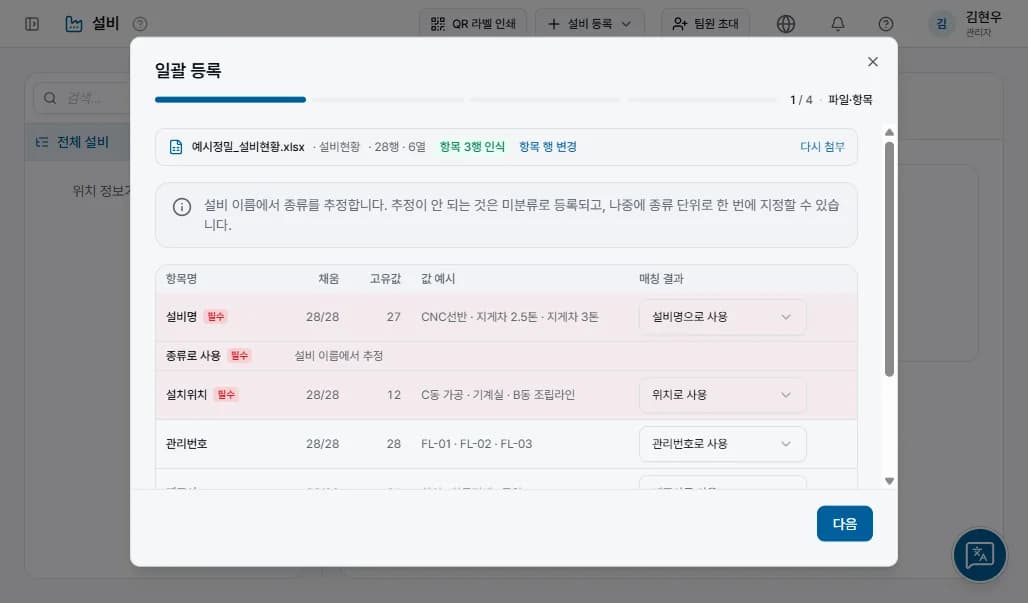This screenshot has width=1028, height=603.
Task: Toggle the sidebar panel icon
Action: (x=32, y=24)
